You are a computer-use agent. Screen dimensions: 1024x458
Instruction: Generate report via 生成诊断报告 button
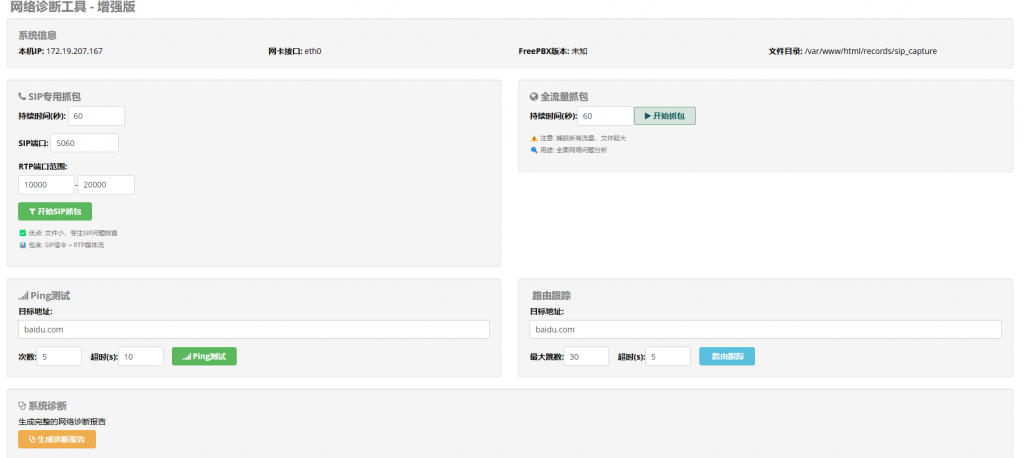coord(57,439)
